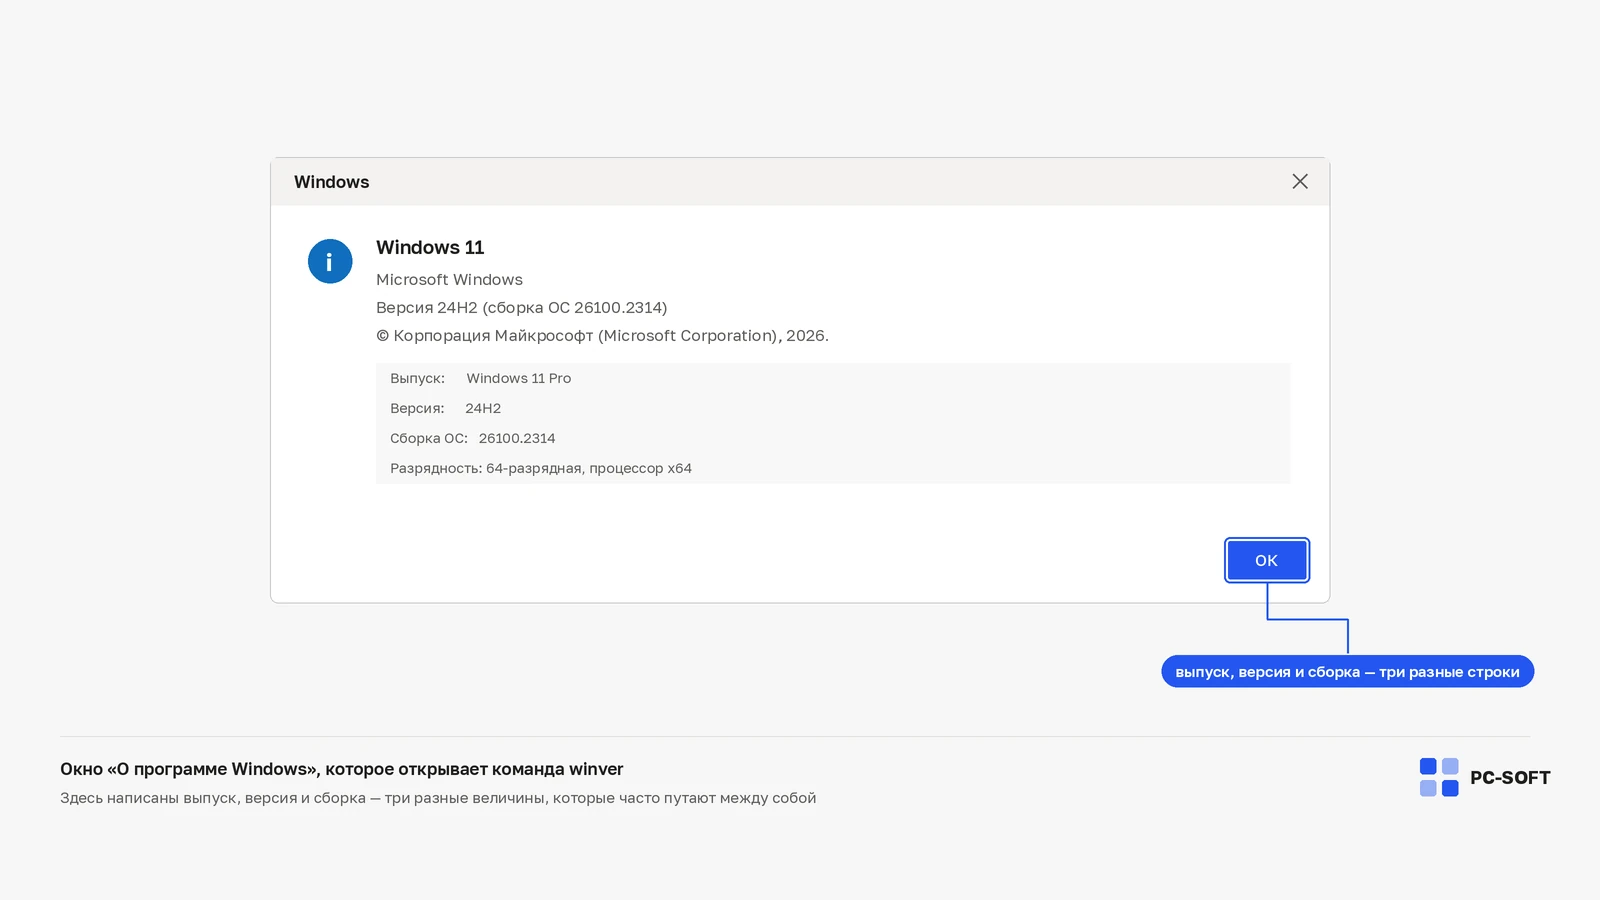
Task: Click the Microsoft Corporation copyright line
Action: [x=602, y=335]
